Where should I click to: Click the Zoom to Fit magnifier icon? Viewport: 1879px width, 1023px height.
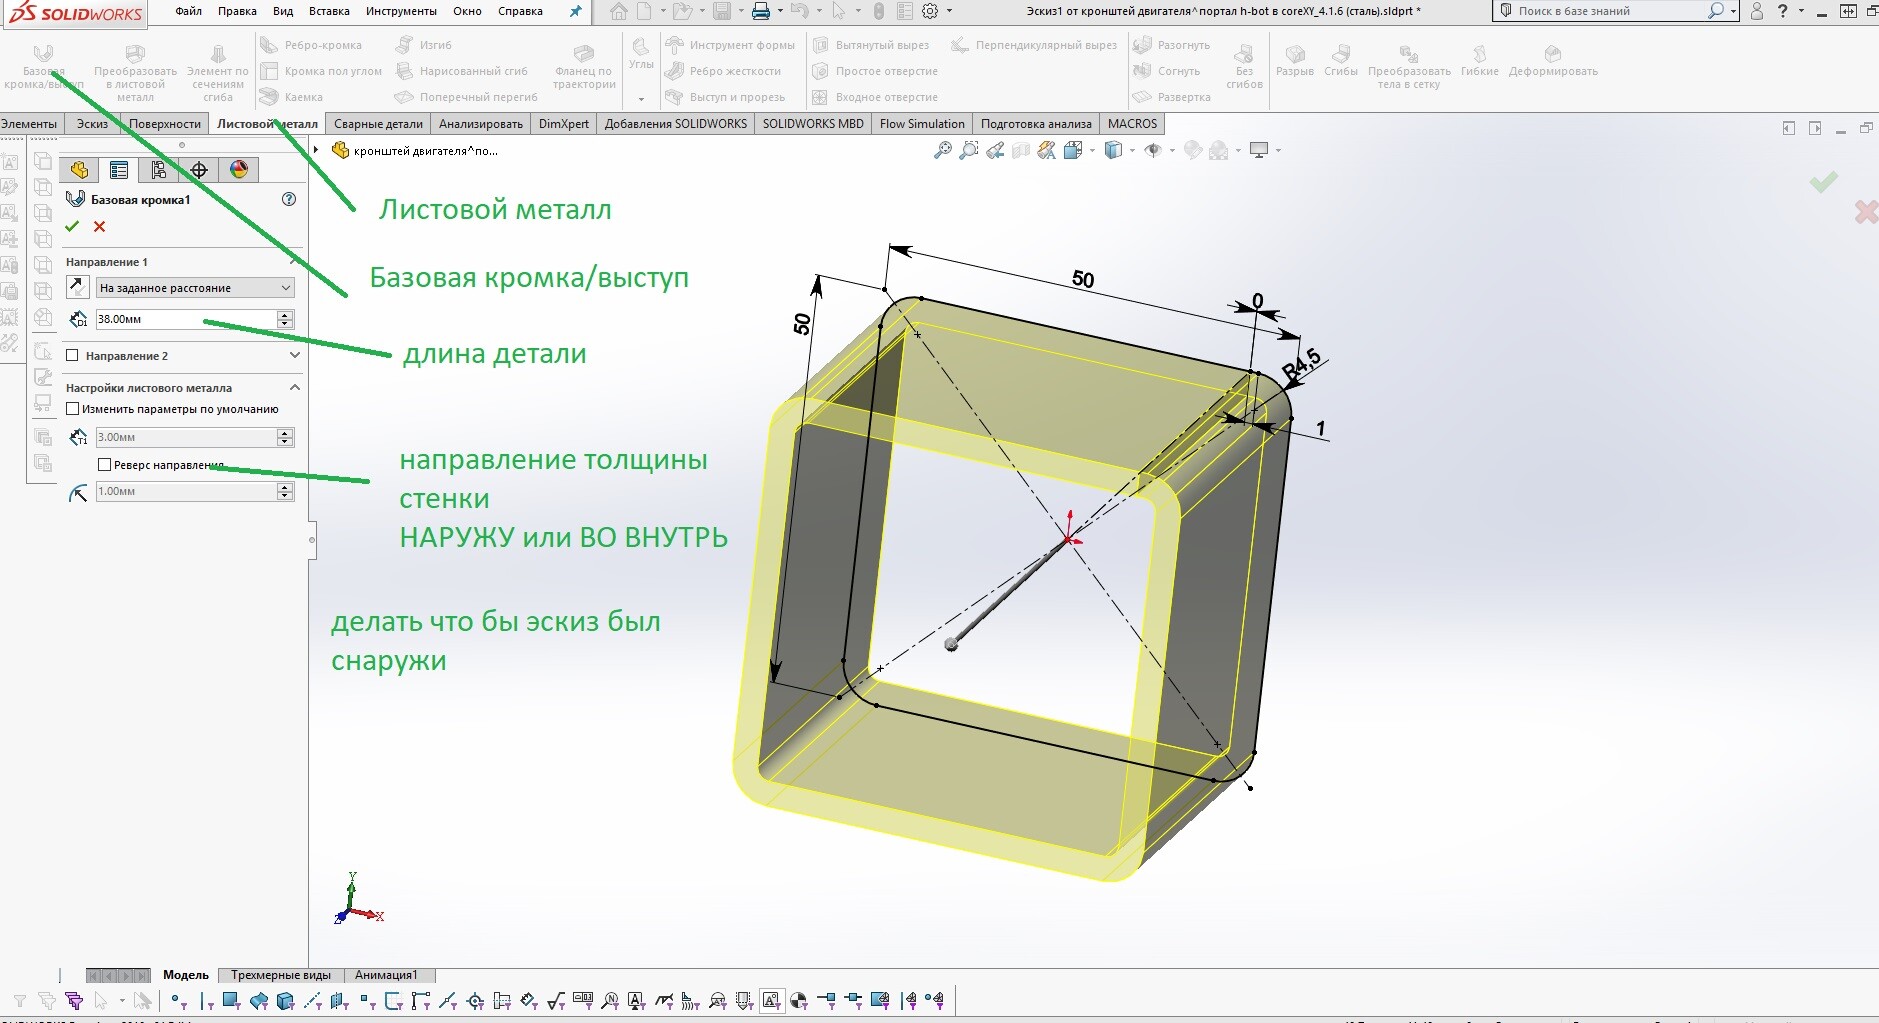(942, 150)
